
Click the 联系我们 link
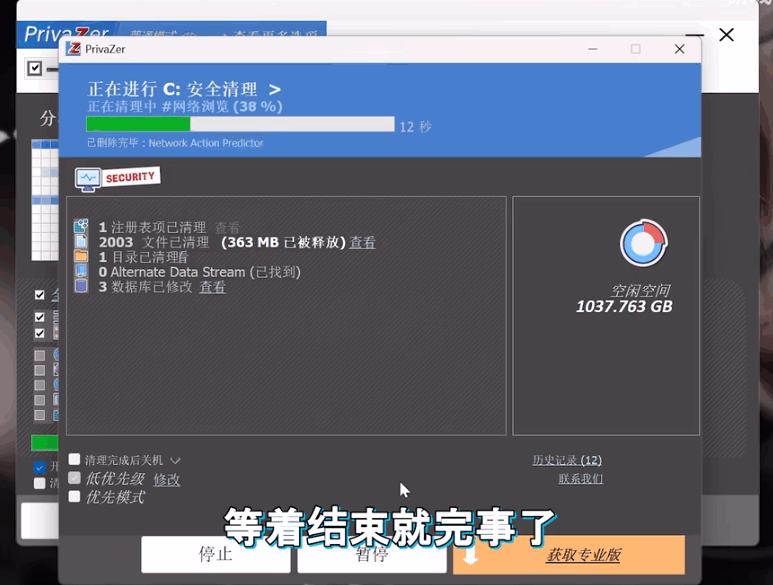click(580, 479)
